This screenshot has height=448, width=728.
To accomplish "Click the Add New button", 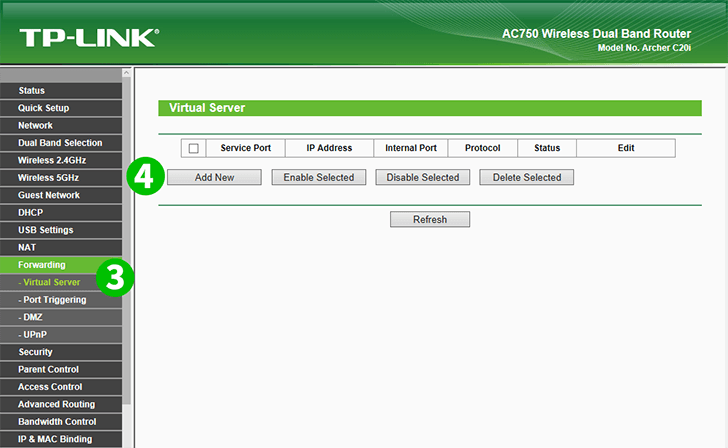I will click(x=214, y=177).
